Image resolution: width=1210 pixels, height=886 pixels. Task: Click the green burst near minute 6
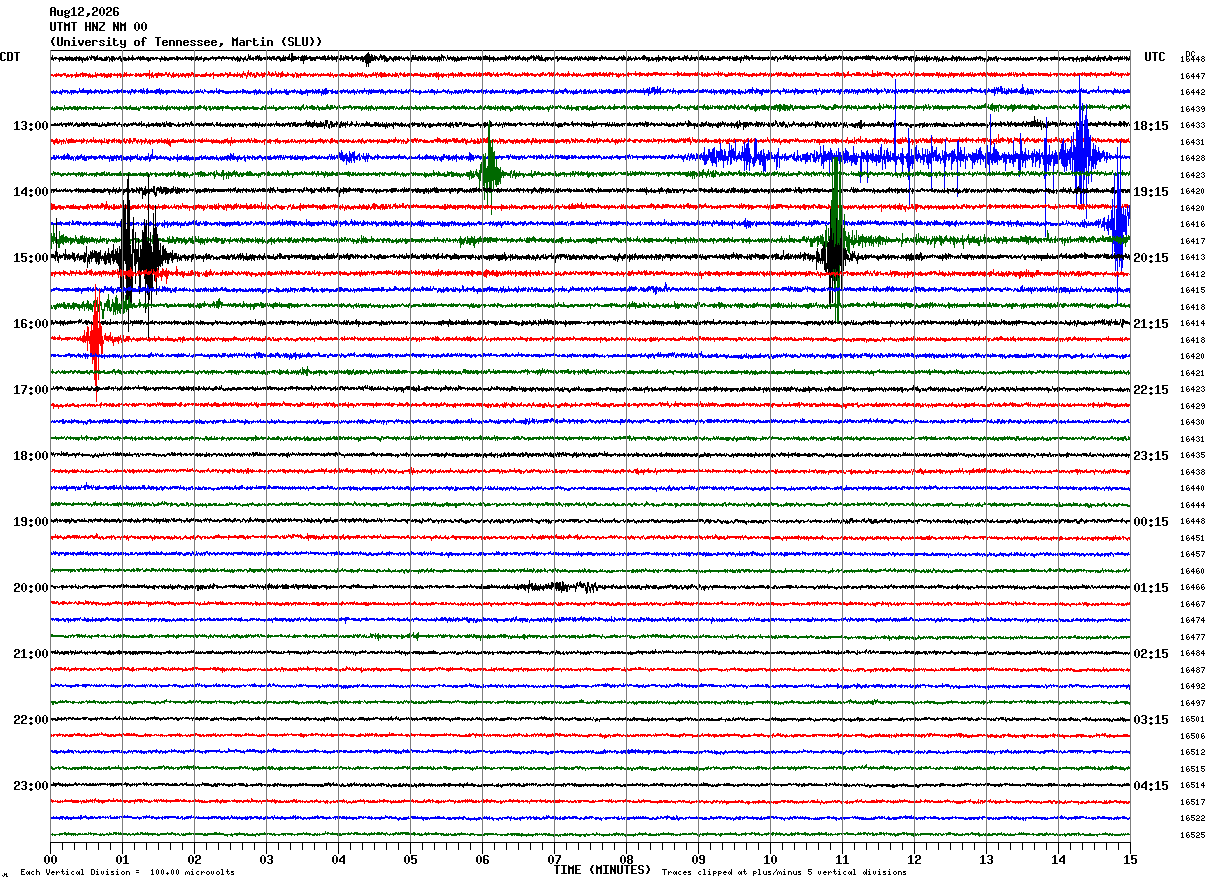(x=489, y=170)
